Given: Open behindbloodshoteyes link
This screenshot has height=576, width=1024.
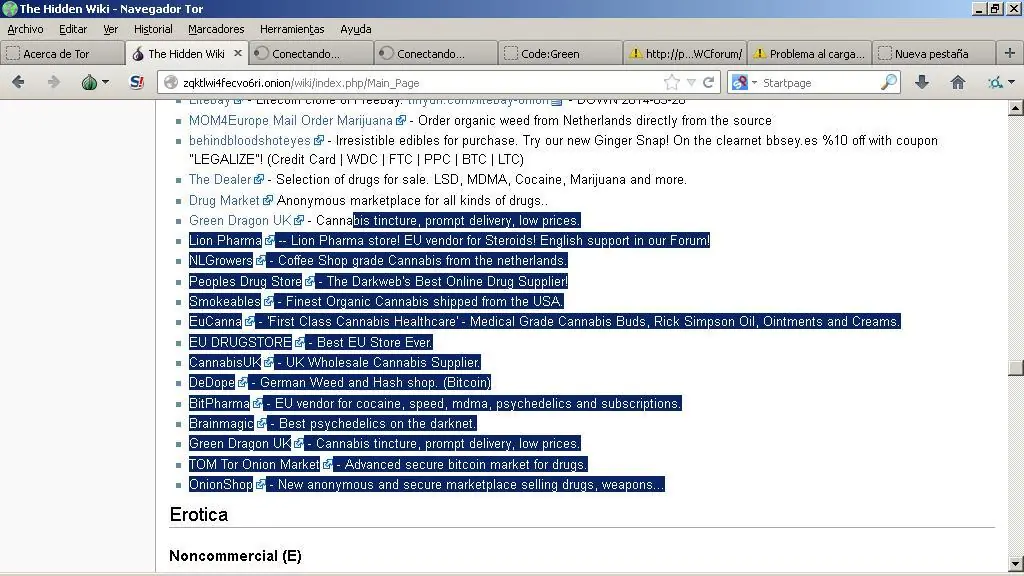Looking at the screenshot, I should click(249, 140).
